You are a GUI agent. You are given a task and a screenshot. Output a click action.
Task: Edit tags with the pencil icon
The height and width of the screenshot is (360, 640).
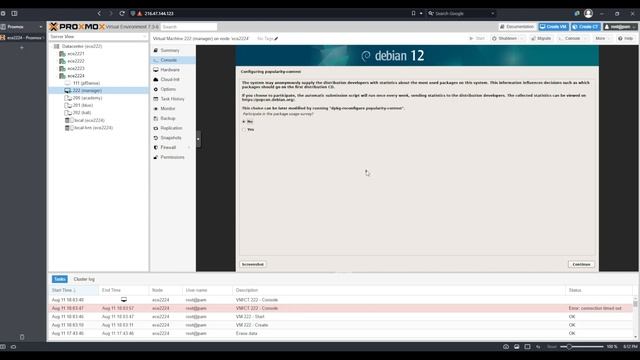[x=276, y=39]
